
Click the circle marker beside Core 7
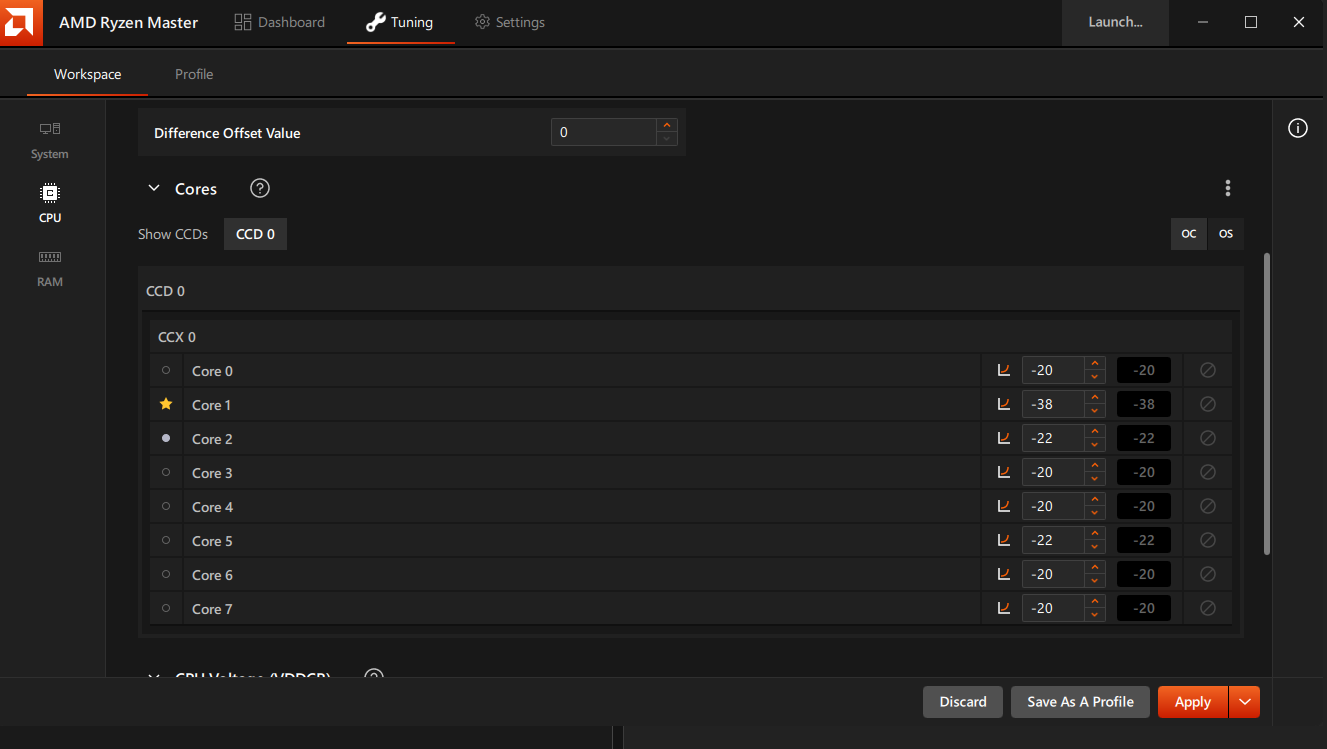click(x=166, y=608)
